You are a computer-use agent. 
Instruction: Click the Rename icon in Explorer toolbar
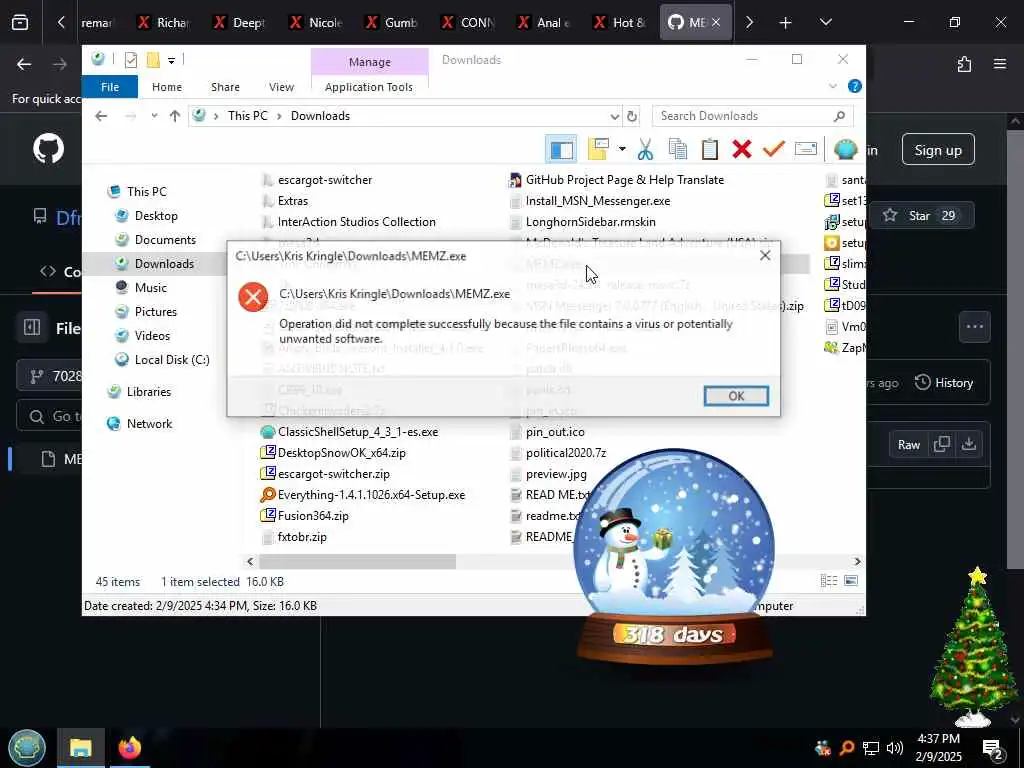[805, 150]
